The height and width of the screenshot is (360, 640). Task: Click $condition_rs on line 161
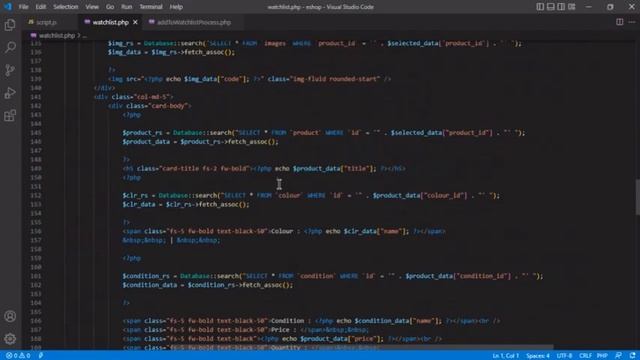(146, 276)
